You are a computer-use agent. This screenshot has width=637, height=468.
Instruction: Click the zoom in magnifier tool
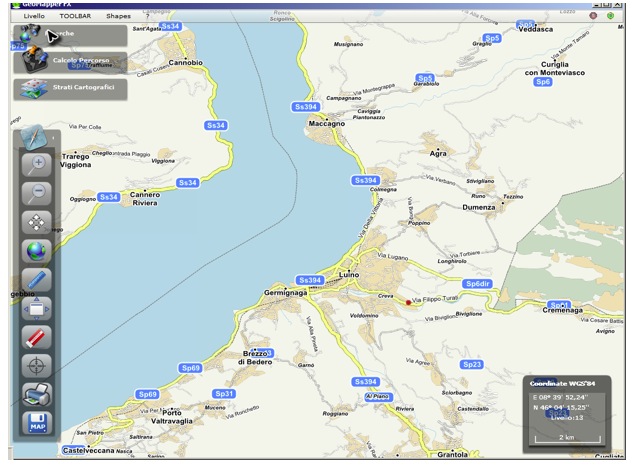click(x=37, y=163)
